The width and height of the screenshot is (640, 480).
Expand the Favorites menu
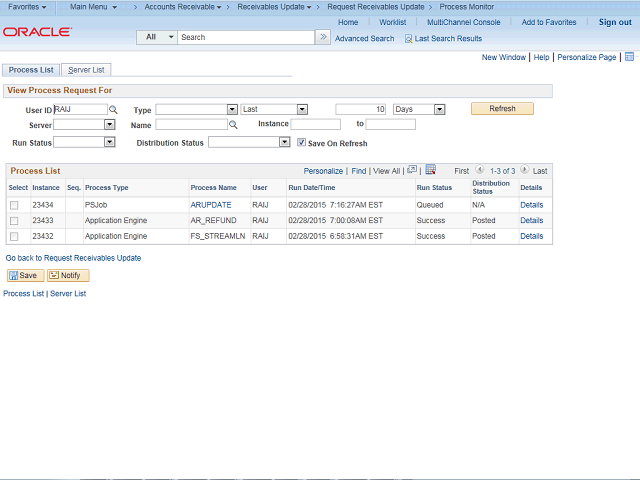27,7
